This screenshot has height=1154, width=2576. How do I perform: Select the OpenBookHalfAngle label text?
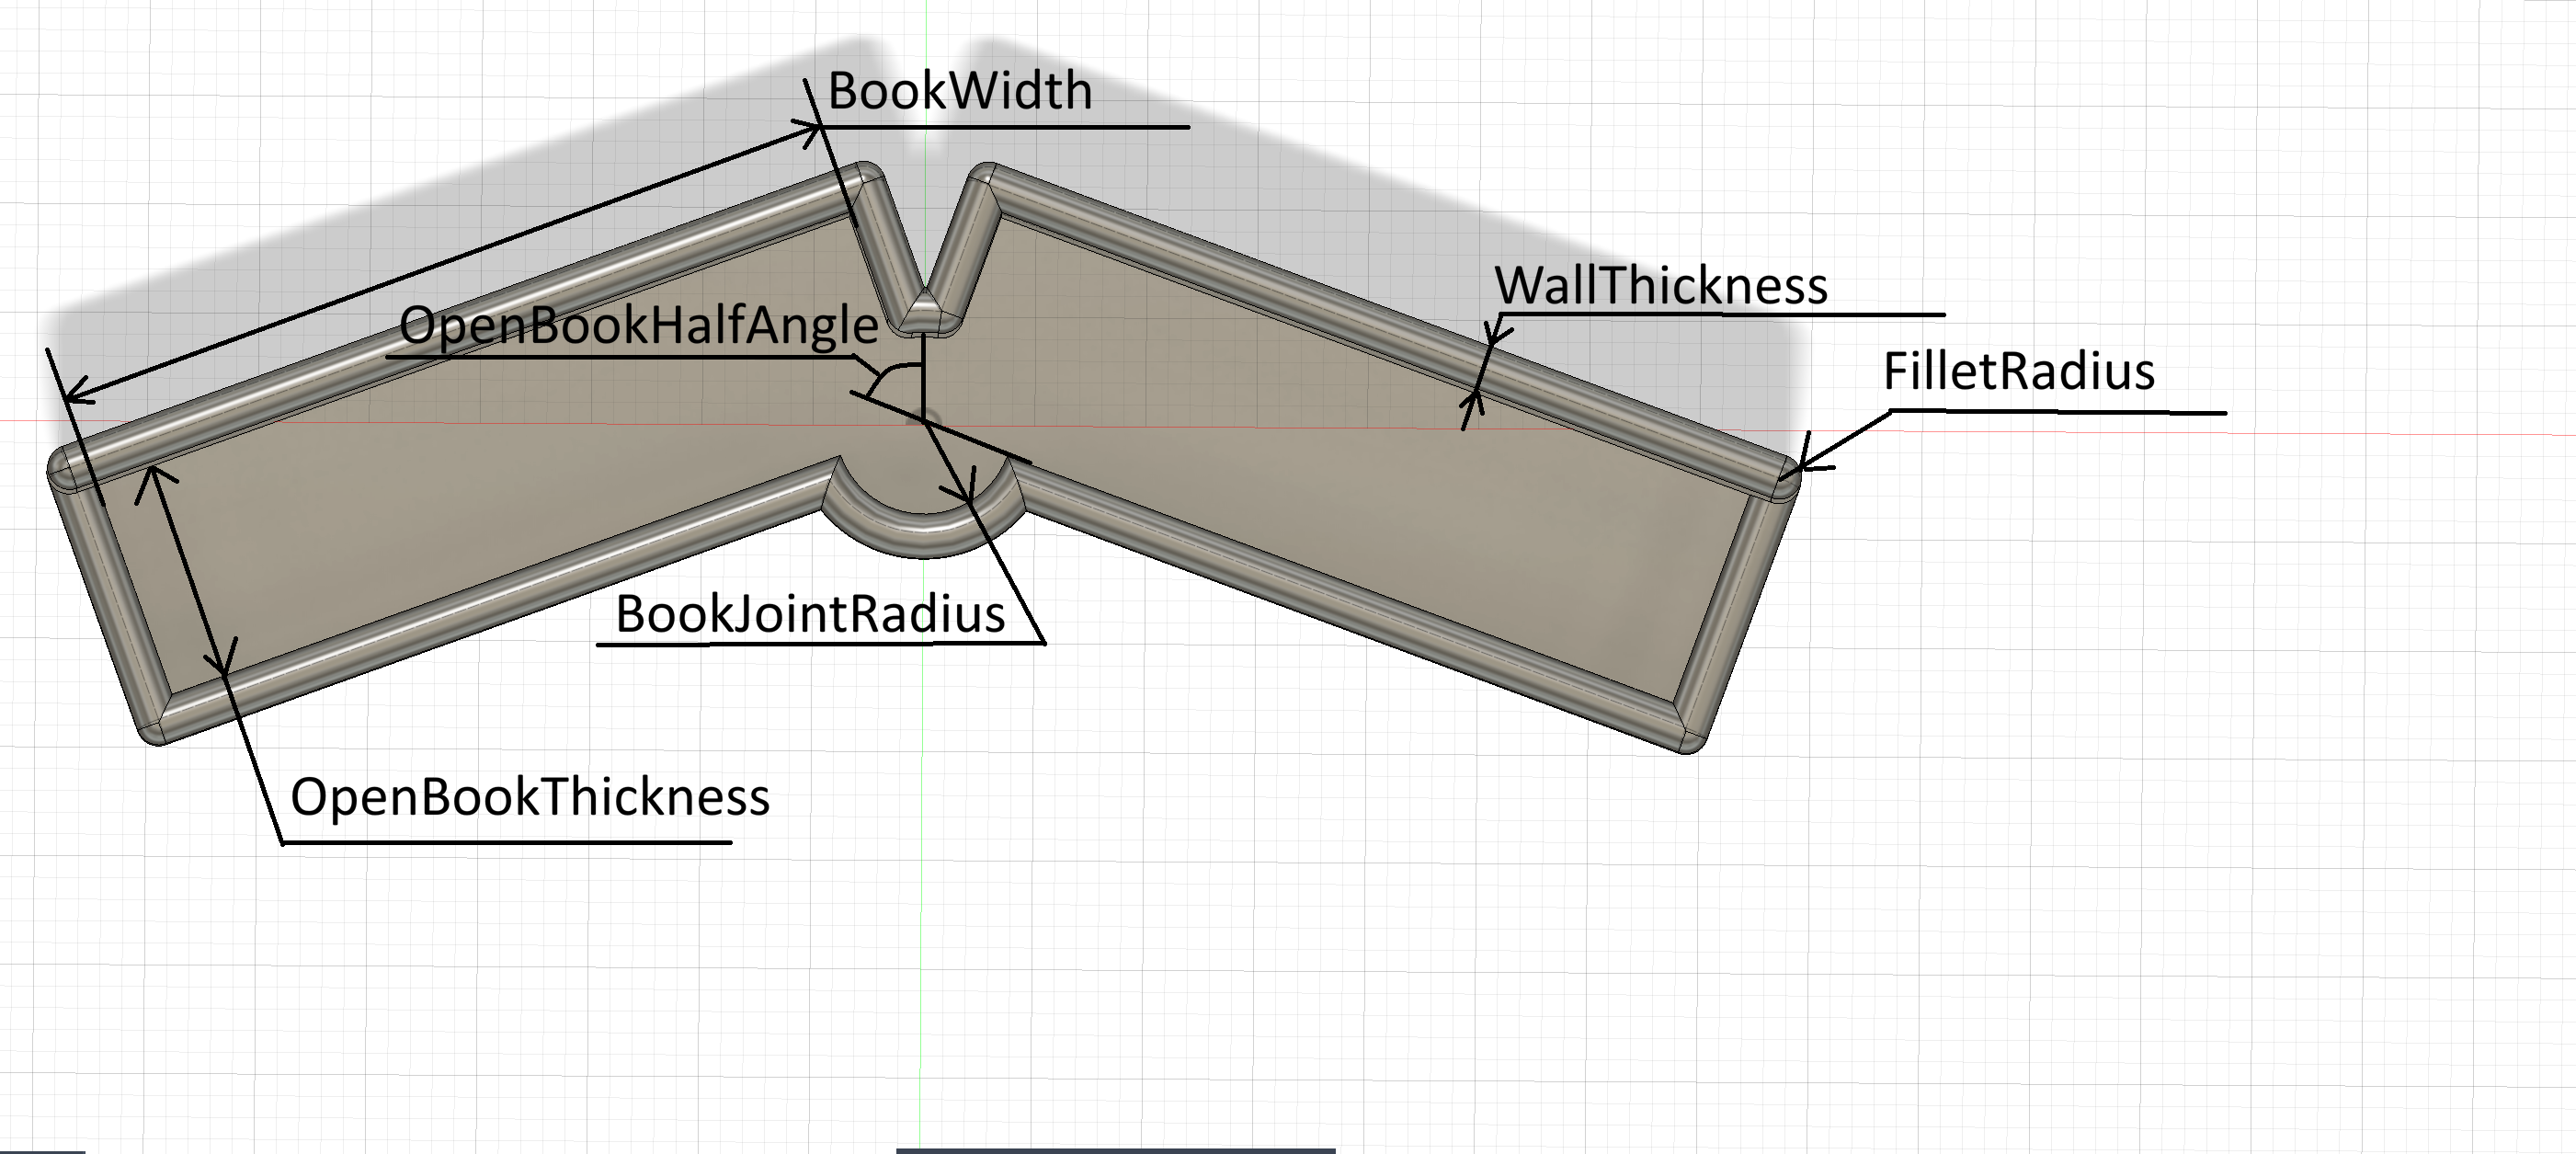pos(639,326)
